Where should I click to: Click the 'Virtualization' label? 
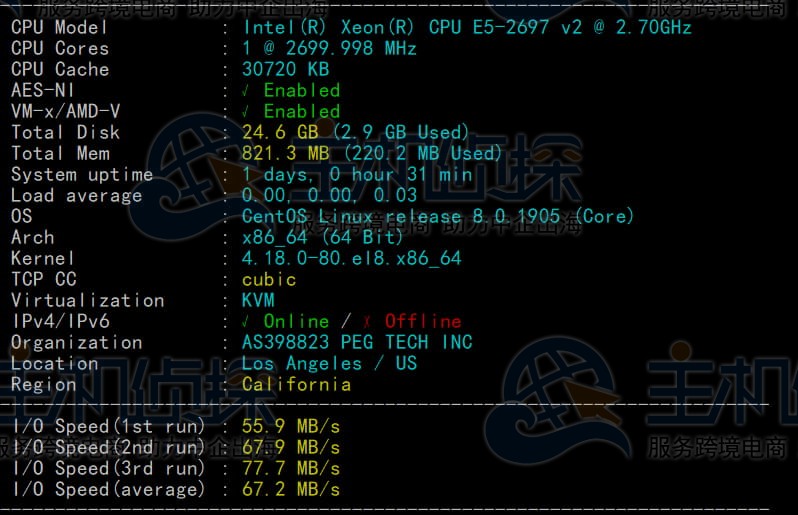click(x=88, y=300)
